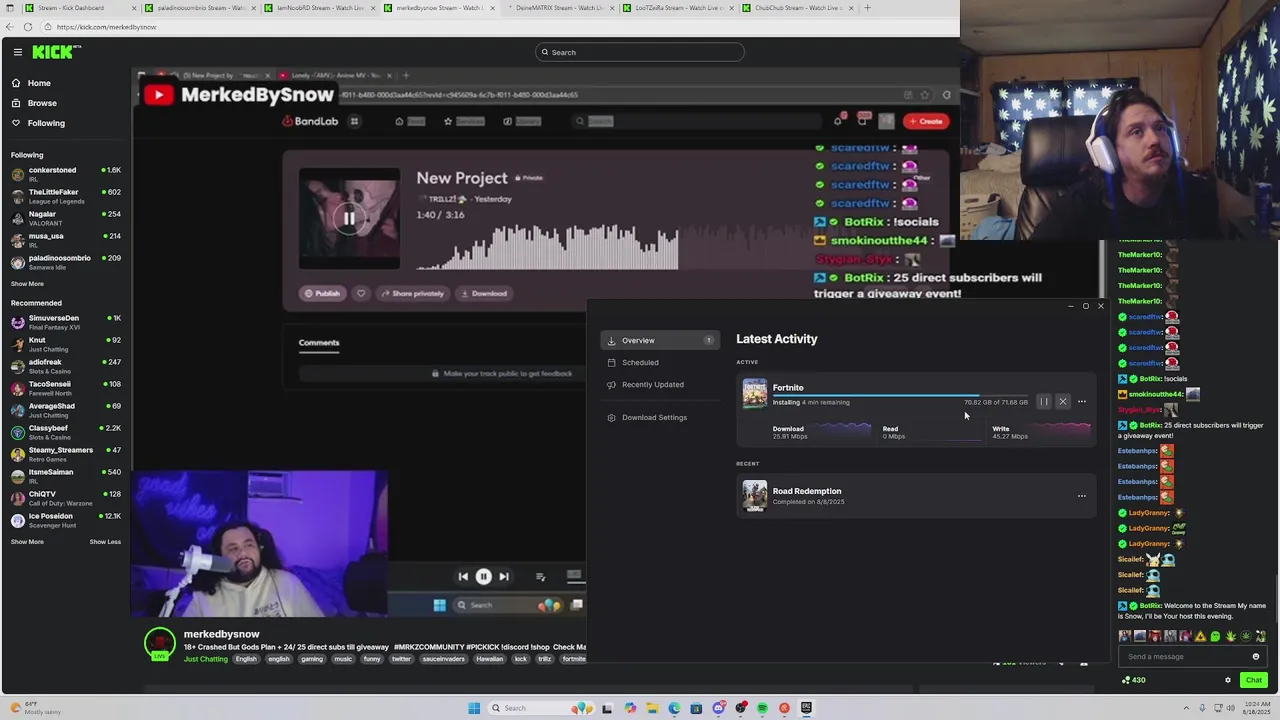1280x720 pixels.
Task: Pause the BandLab track cover player
Action: pos(349,218)
